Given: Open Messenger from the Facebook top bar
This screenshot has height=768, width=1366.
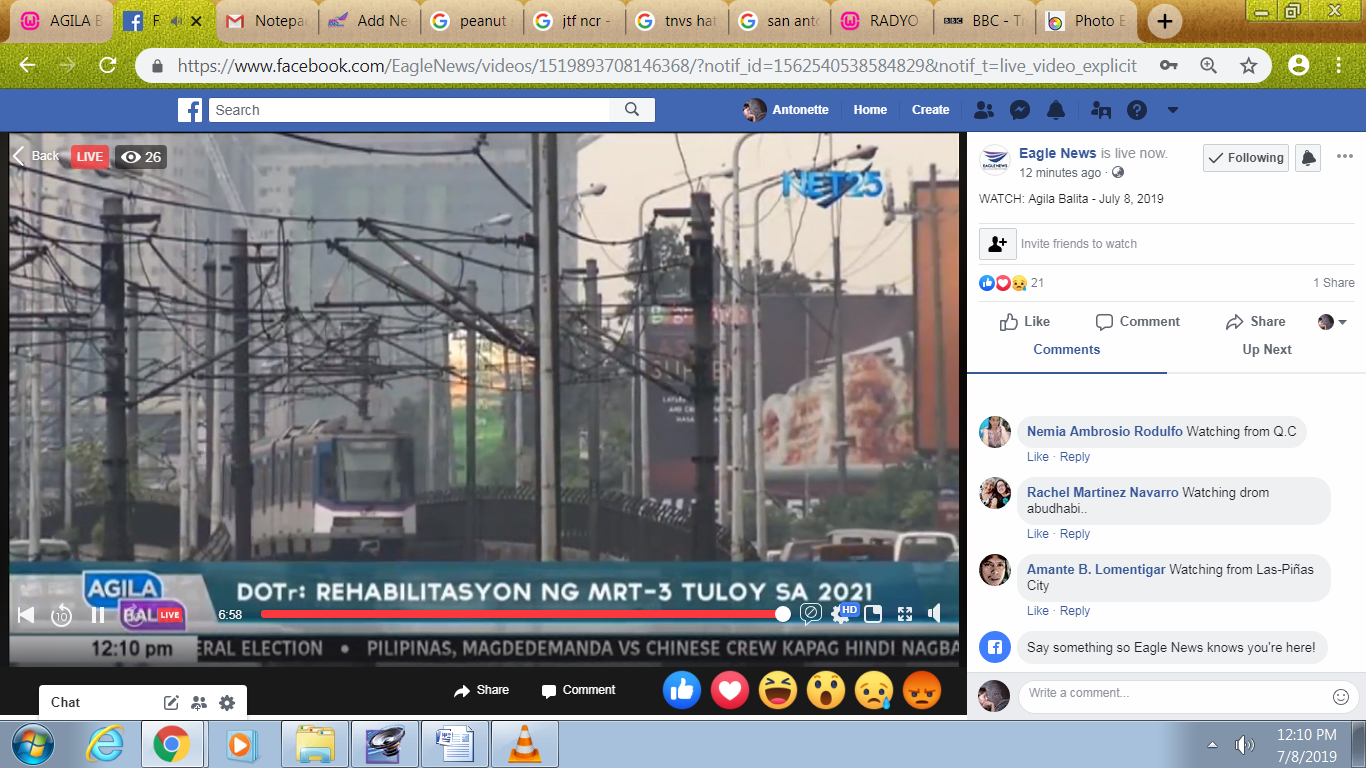Looking at the screenshot, I should (x=1020, y=110).
